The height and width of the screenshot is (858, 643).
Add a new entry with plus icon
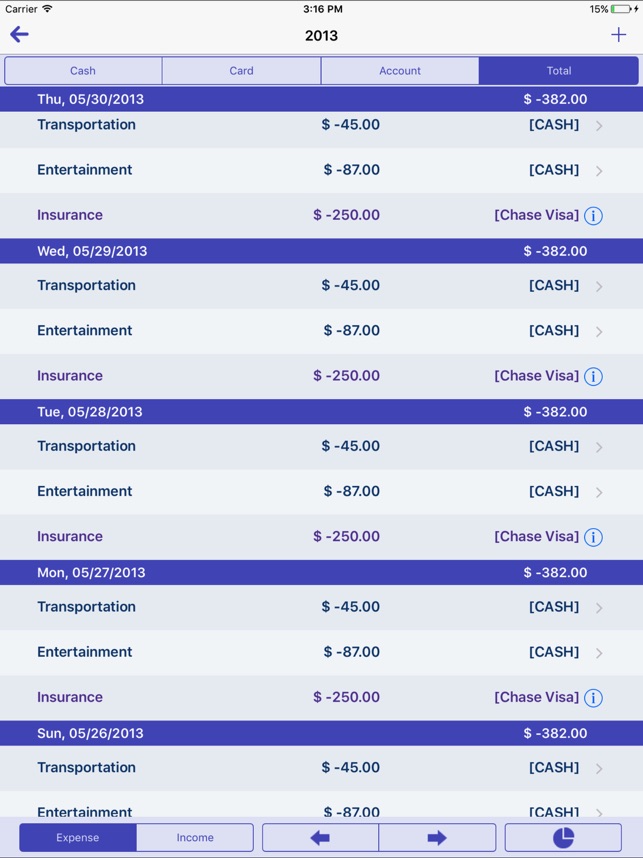point(618,35)
